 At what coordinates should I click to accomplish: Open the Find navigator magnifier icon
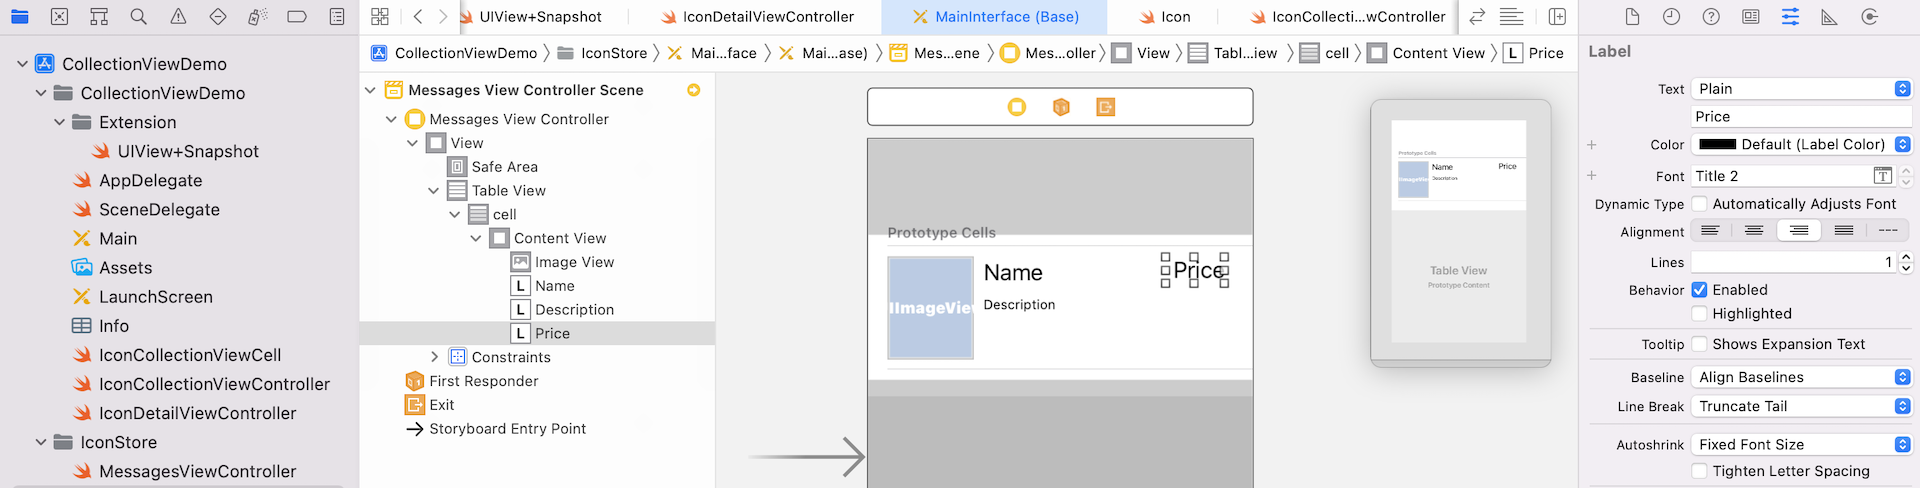point(139,17)
